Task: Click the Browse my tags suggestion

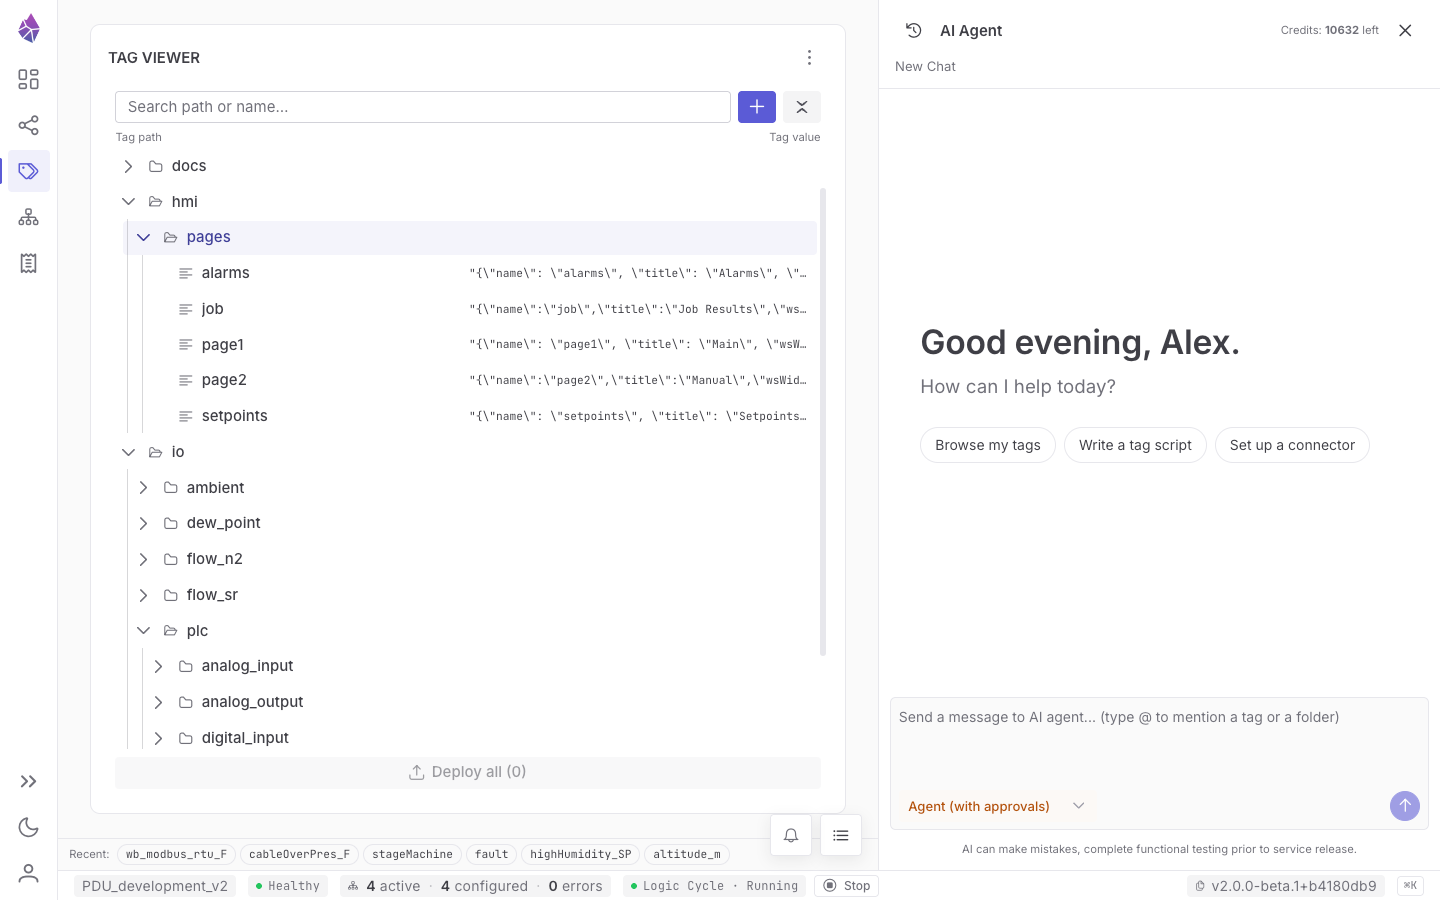Action: click(988, 445)
